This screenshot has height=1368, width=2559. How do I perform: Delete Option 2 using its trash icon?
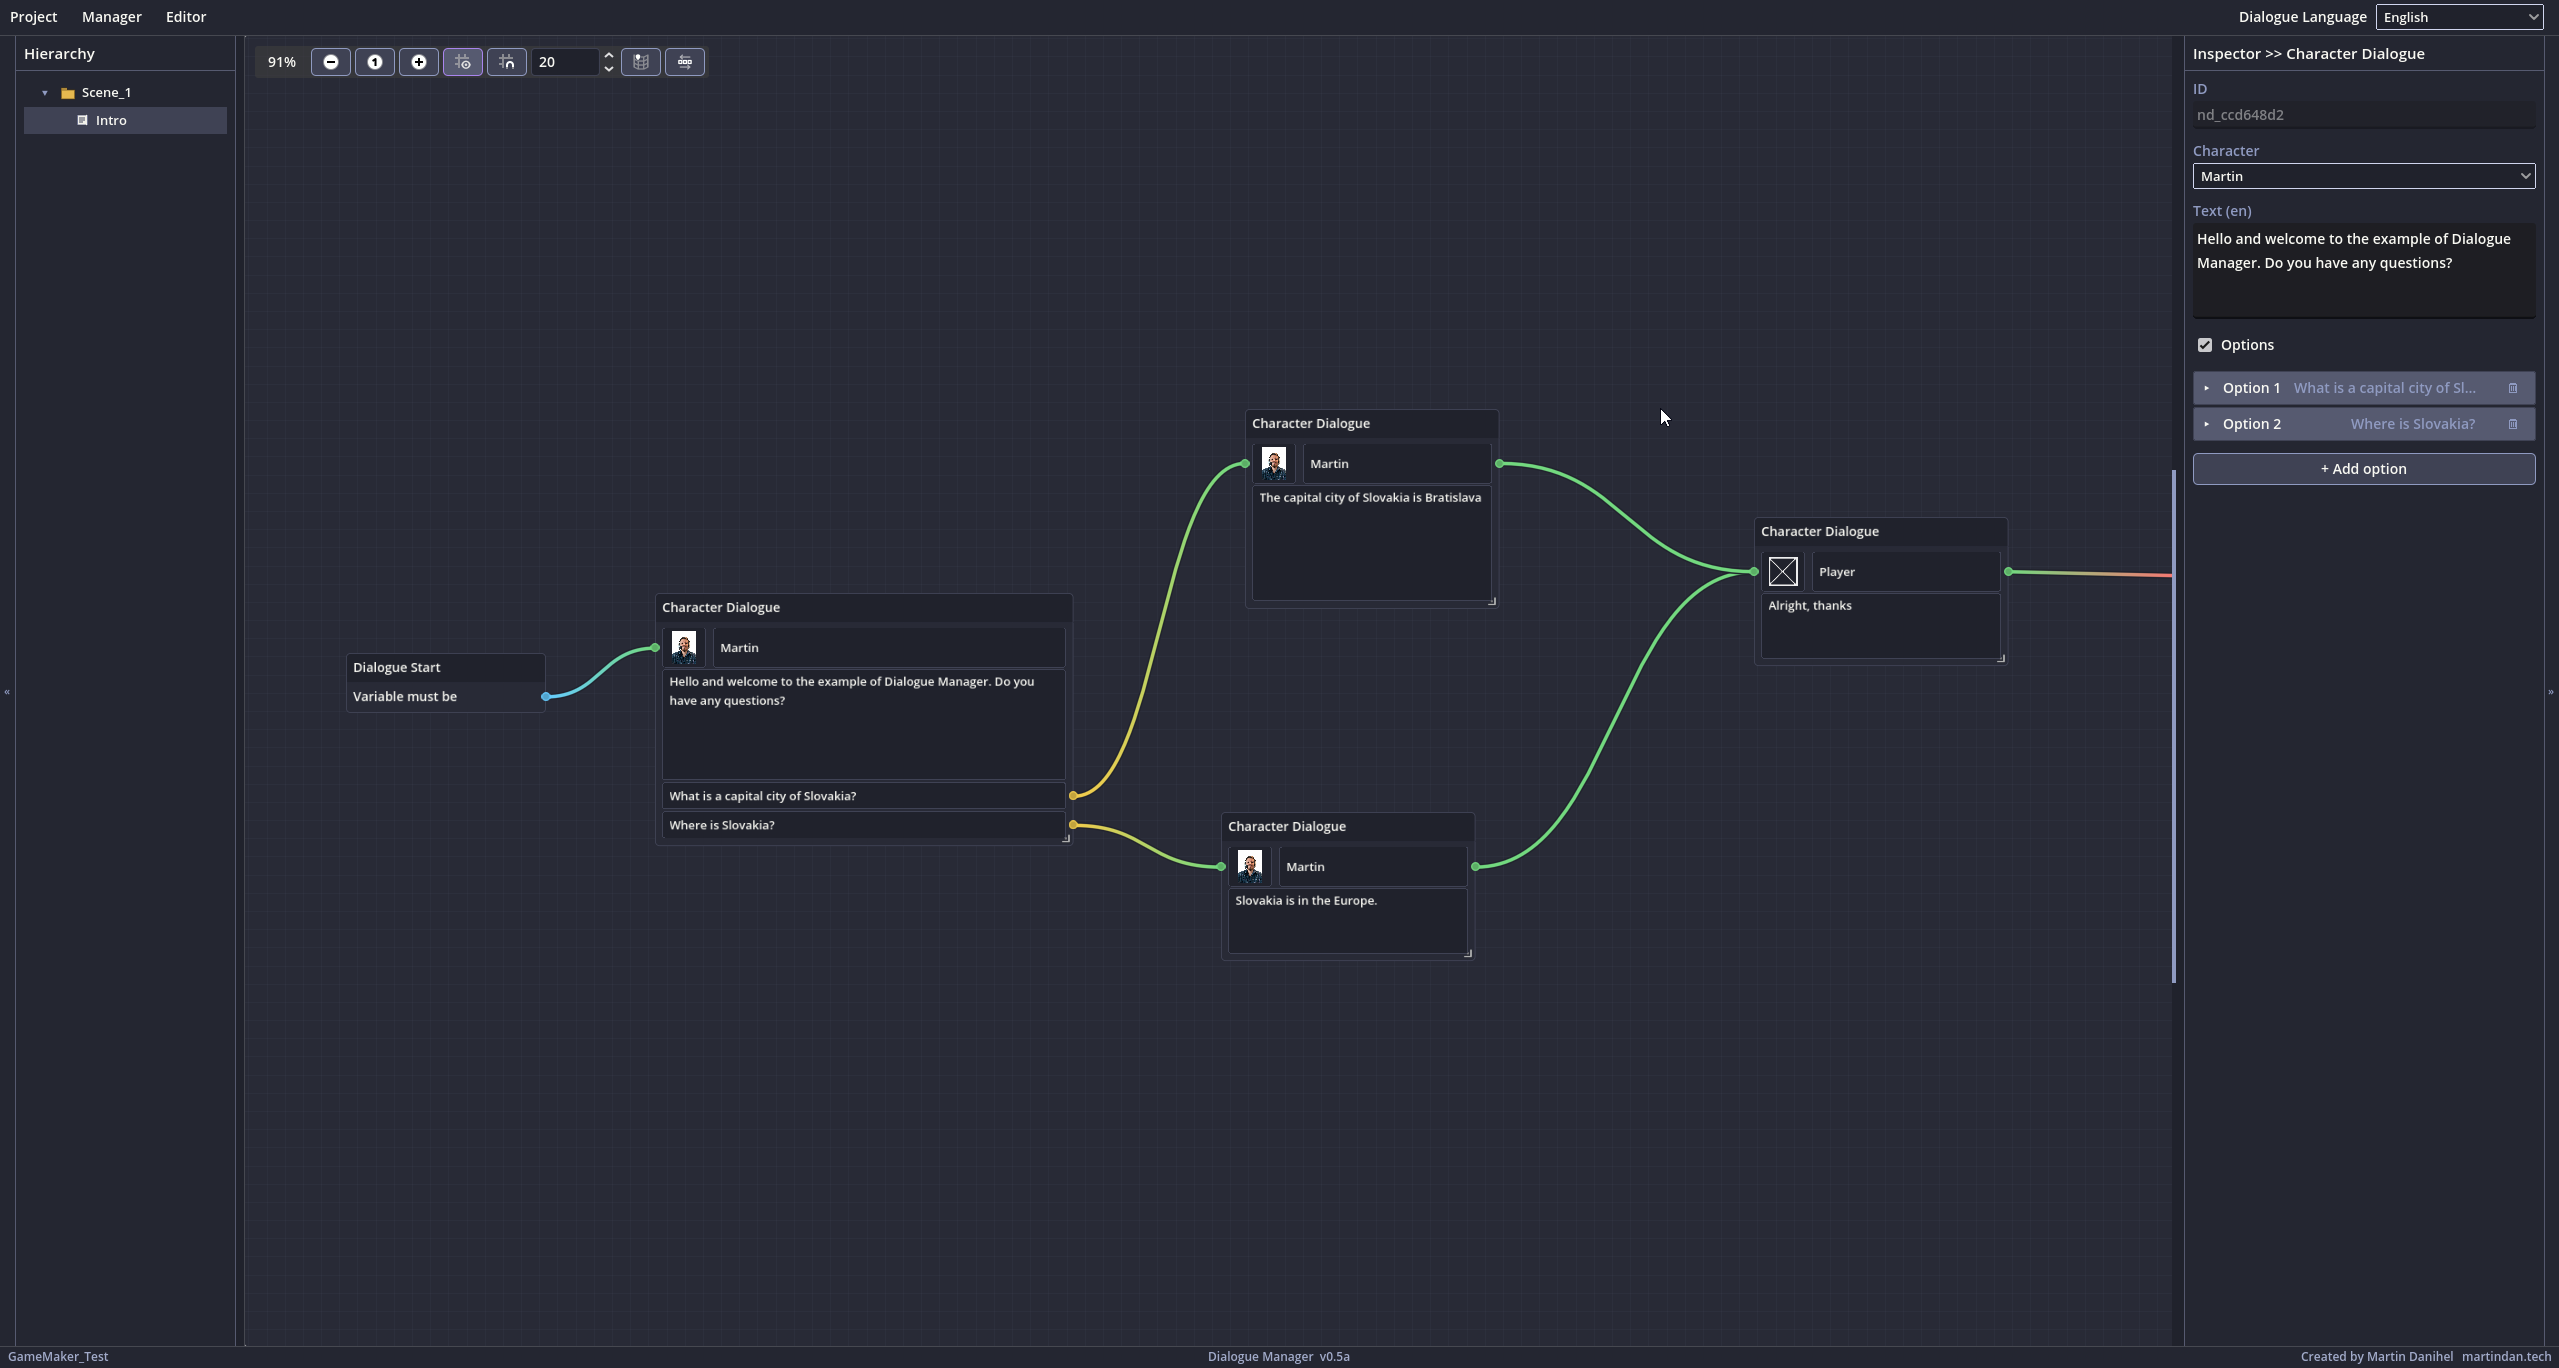2513,424
